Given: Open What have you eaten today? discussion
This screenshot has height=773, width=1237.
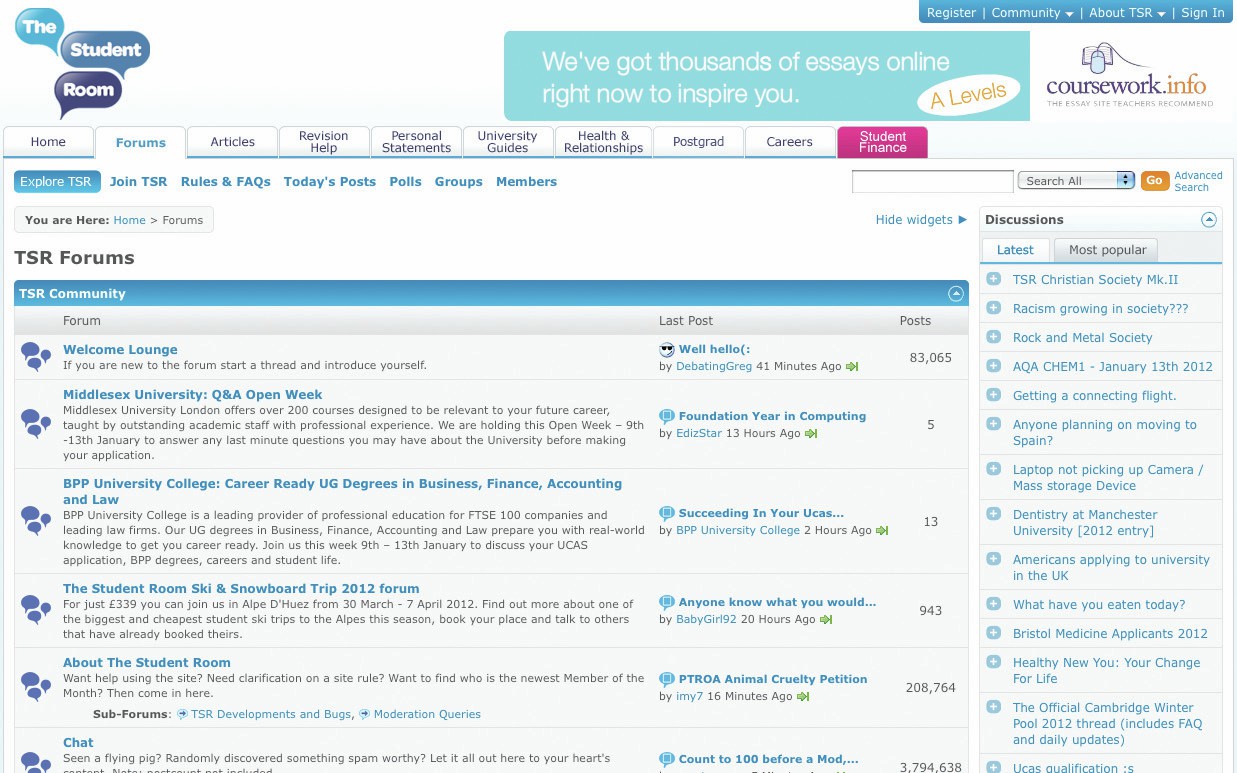Looking at the screenshot, I should [1099, 605].
